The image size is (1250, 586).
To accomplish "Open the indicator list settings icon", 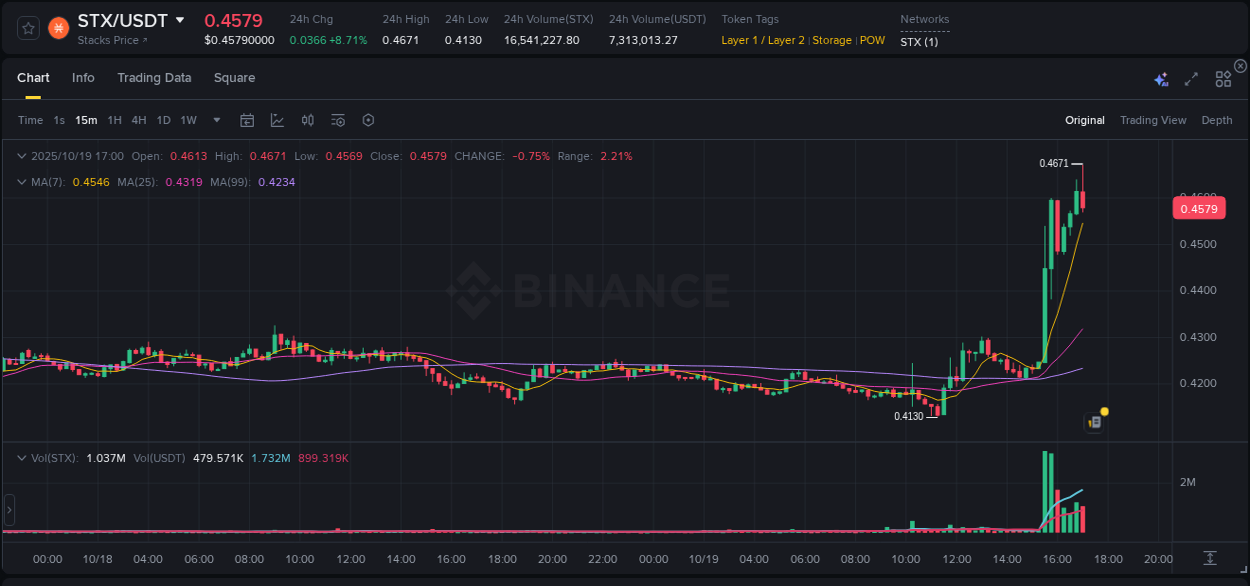I will pyautogui.click(x=337, y=119).
